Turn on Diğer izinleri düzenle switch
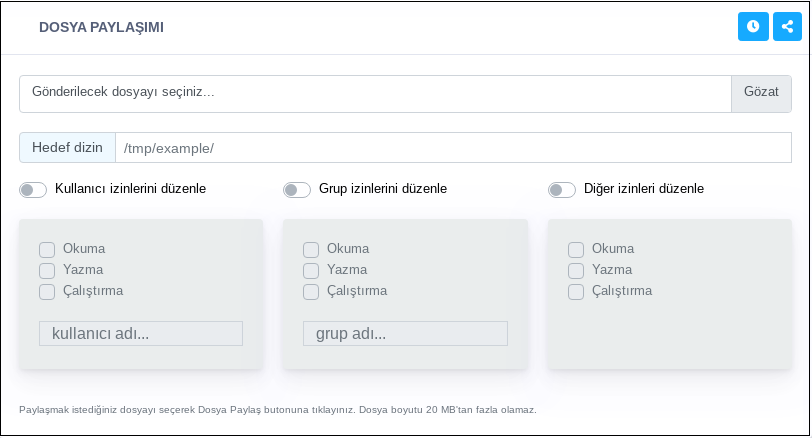 [x=562, y=189]
